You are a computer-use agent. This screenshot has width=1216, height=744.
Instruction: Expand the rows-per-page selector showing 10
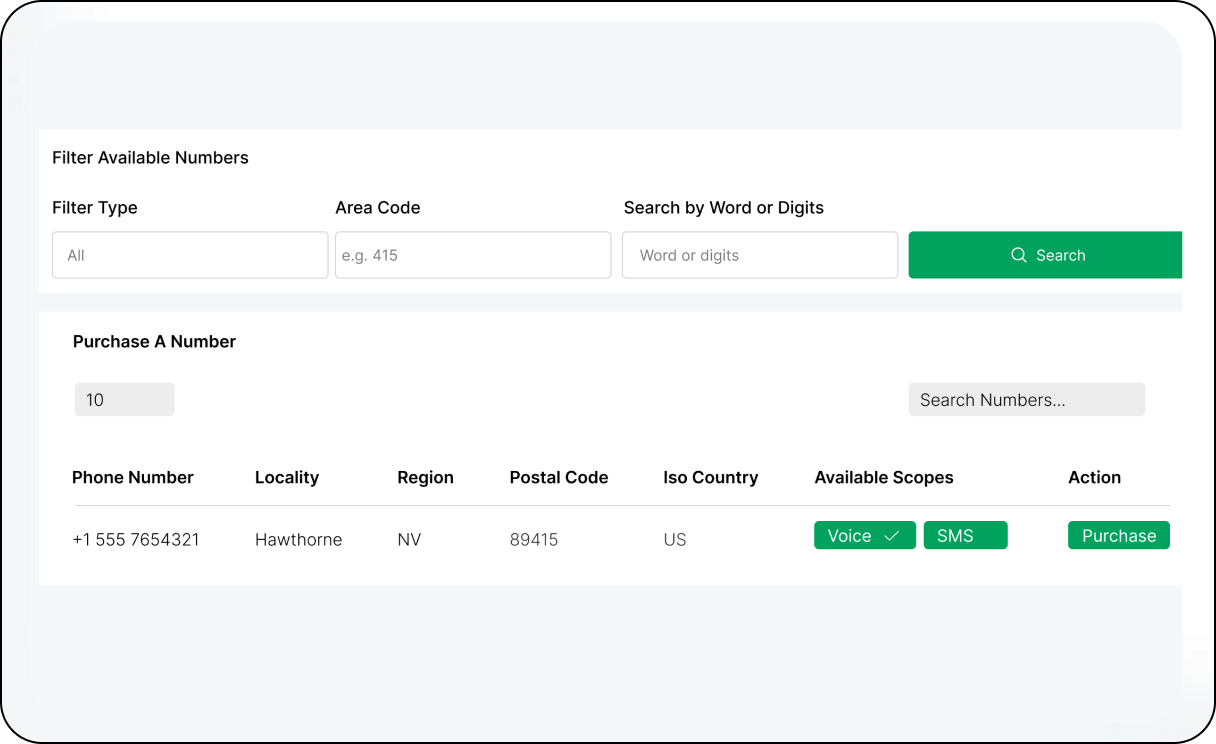(124, 400)
